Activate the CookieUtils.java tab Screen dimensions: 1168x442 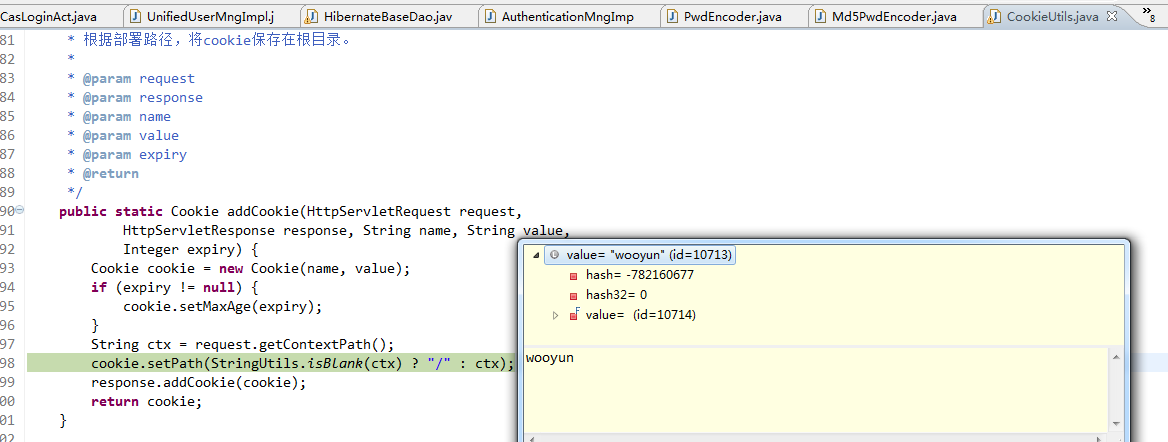point(1052,16)
